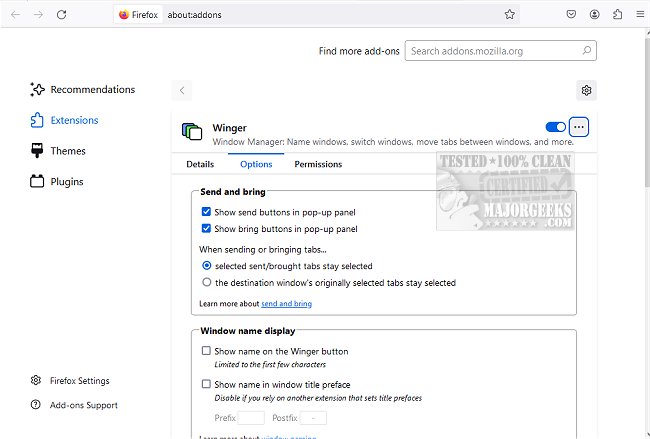Enable Show name on the Winger button
This screenshot has height=439, width=650.
tap(206, 351)
